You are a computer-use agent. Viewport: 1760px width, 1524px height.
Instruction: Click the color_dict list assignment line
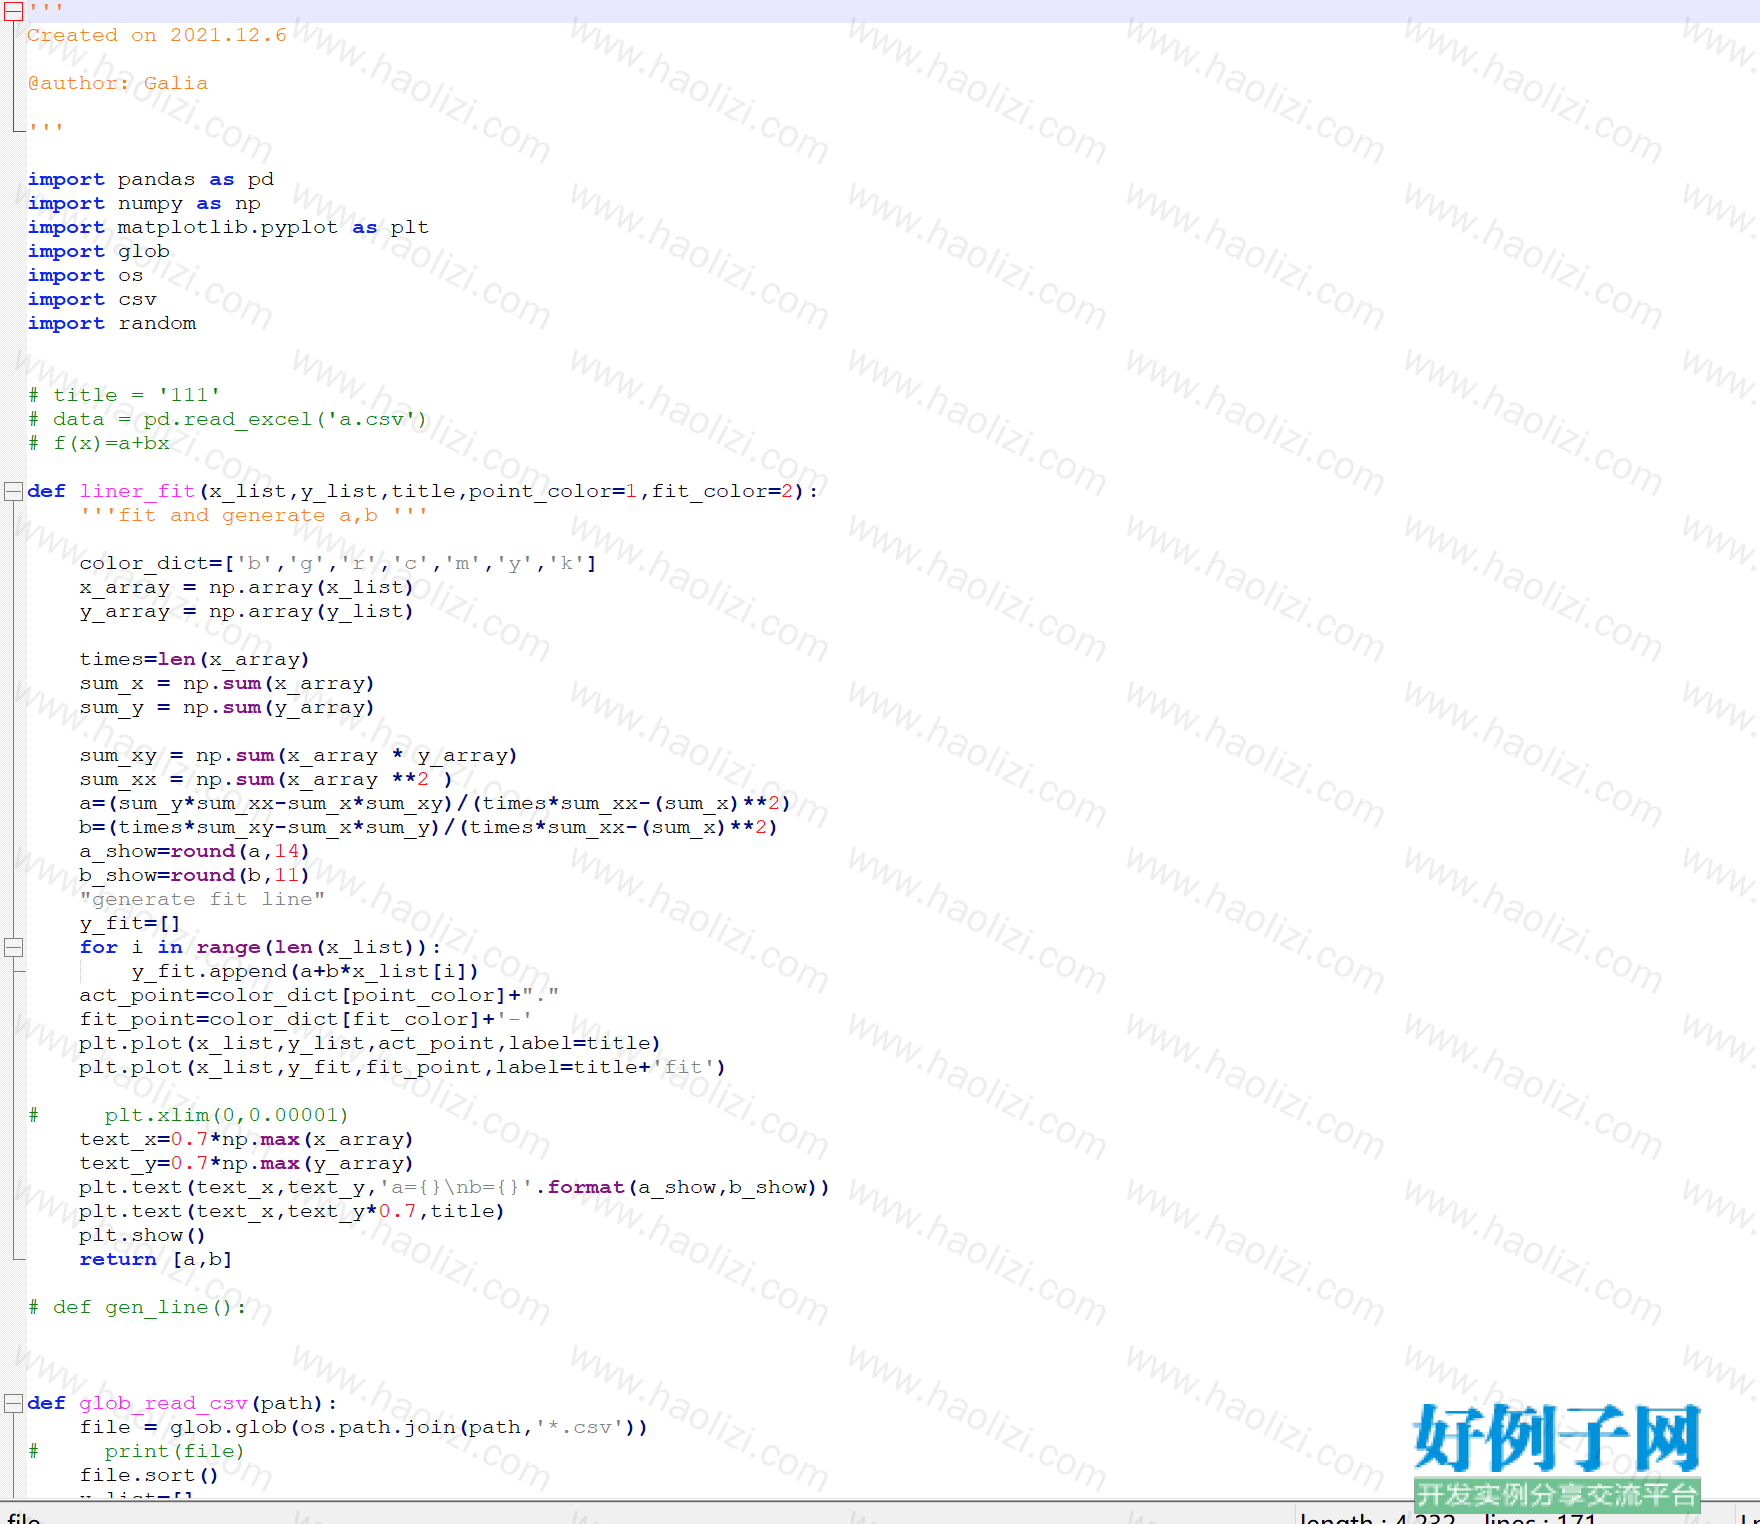click(x=338, y=563)
